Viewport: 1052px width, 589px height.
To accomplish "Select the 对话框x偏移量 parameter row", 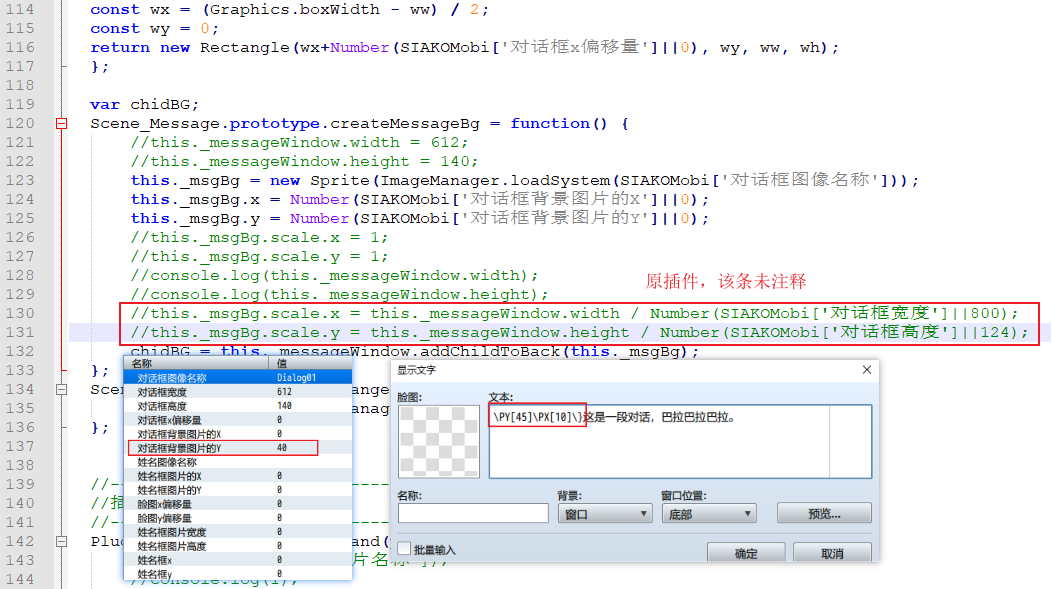I will [238, 420].
